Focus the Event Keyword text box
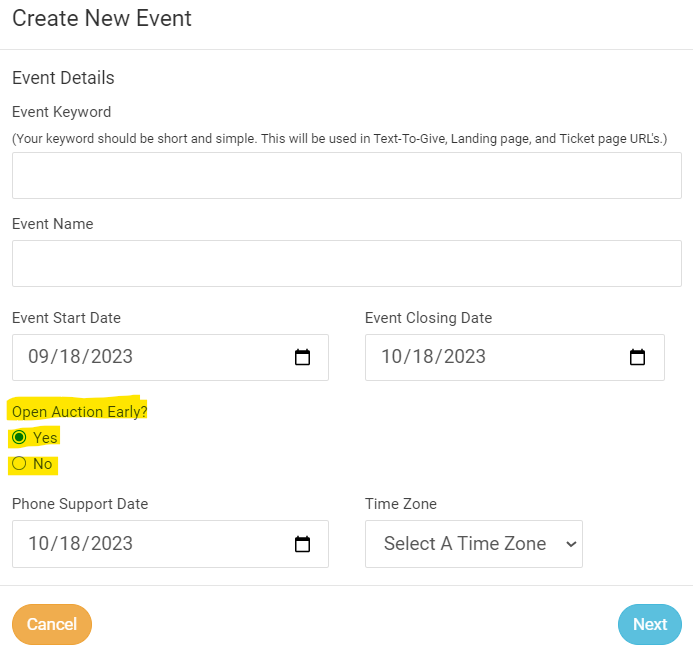This screenshot has width=693, height=655. pyautogui.click(x=346, y=175)
